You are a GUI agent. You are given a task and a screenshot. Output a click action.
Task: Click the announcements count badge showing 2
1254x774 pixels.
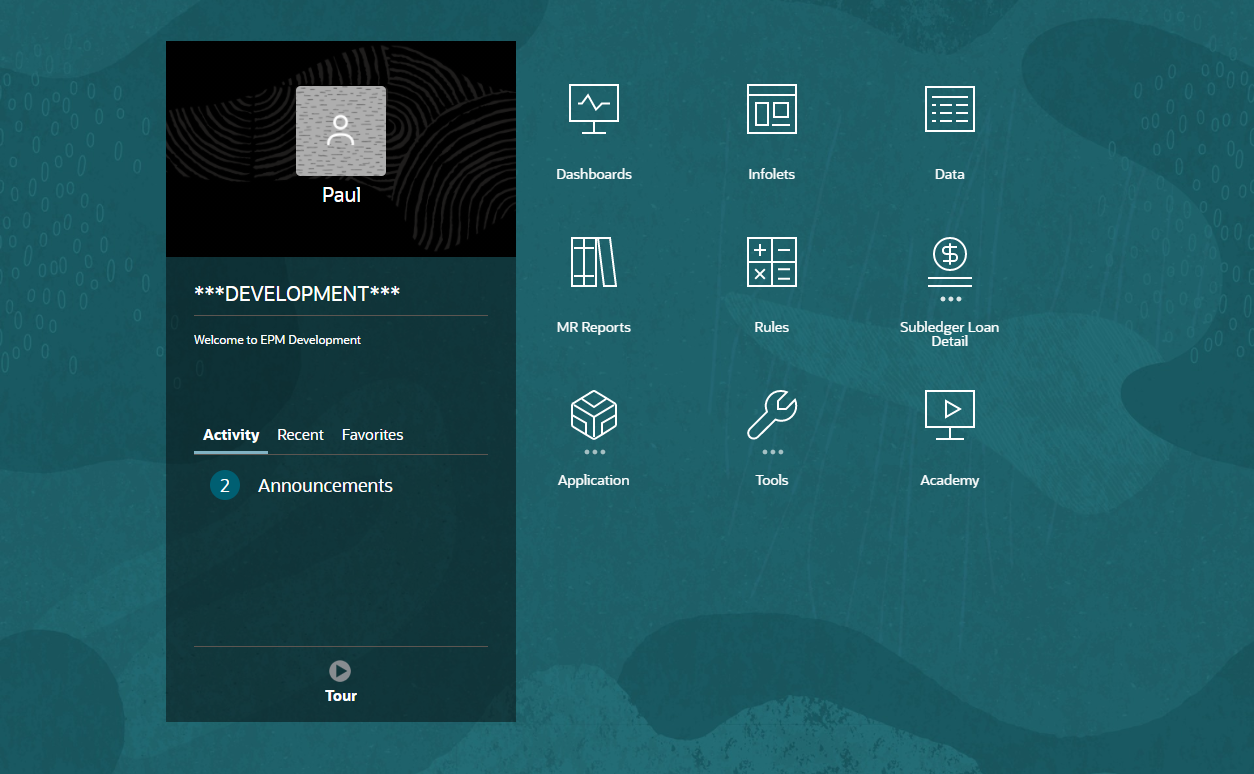[x=225, y=486]
